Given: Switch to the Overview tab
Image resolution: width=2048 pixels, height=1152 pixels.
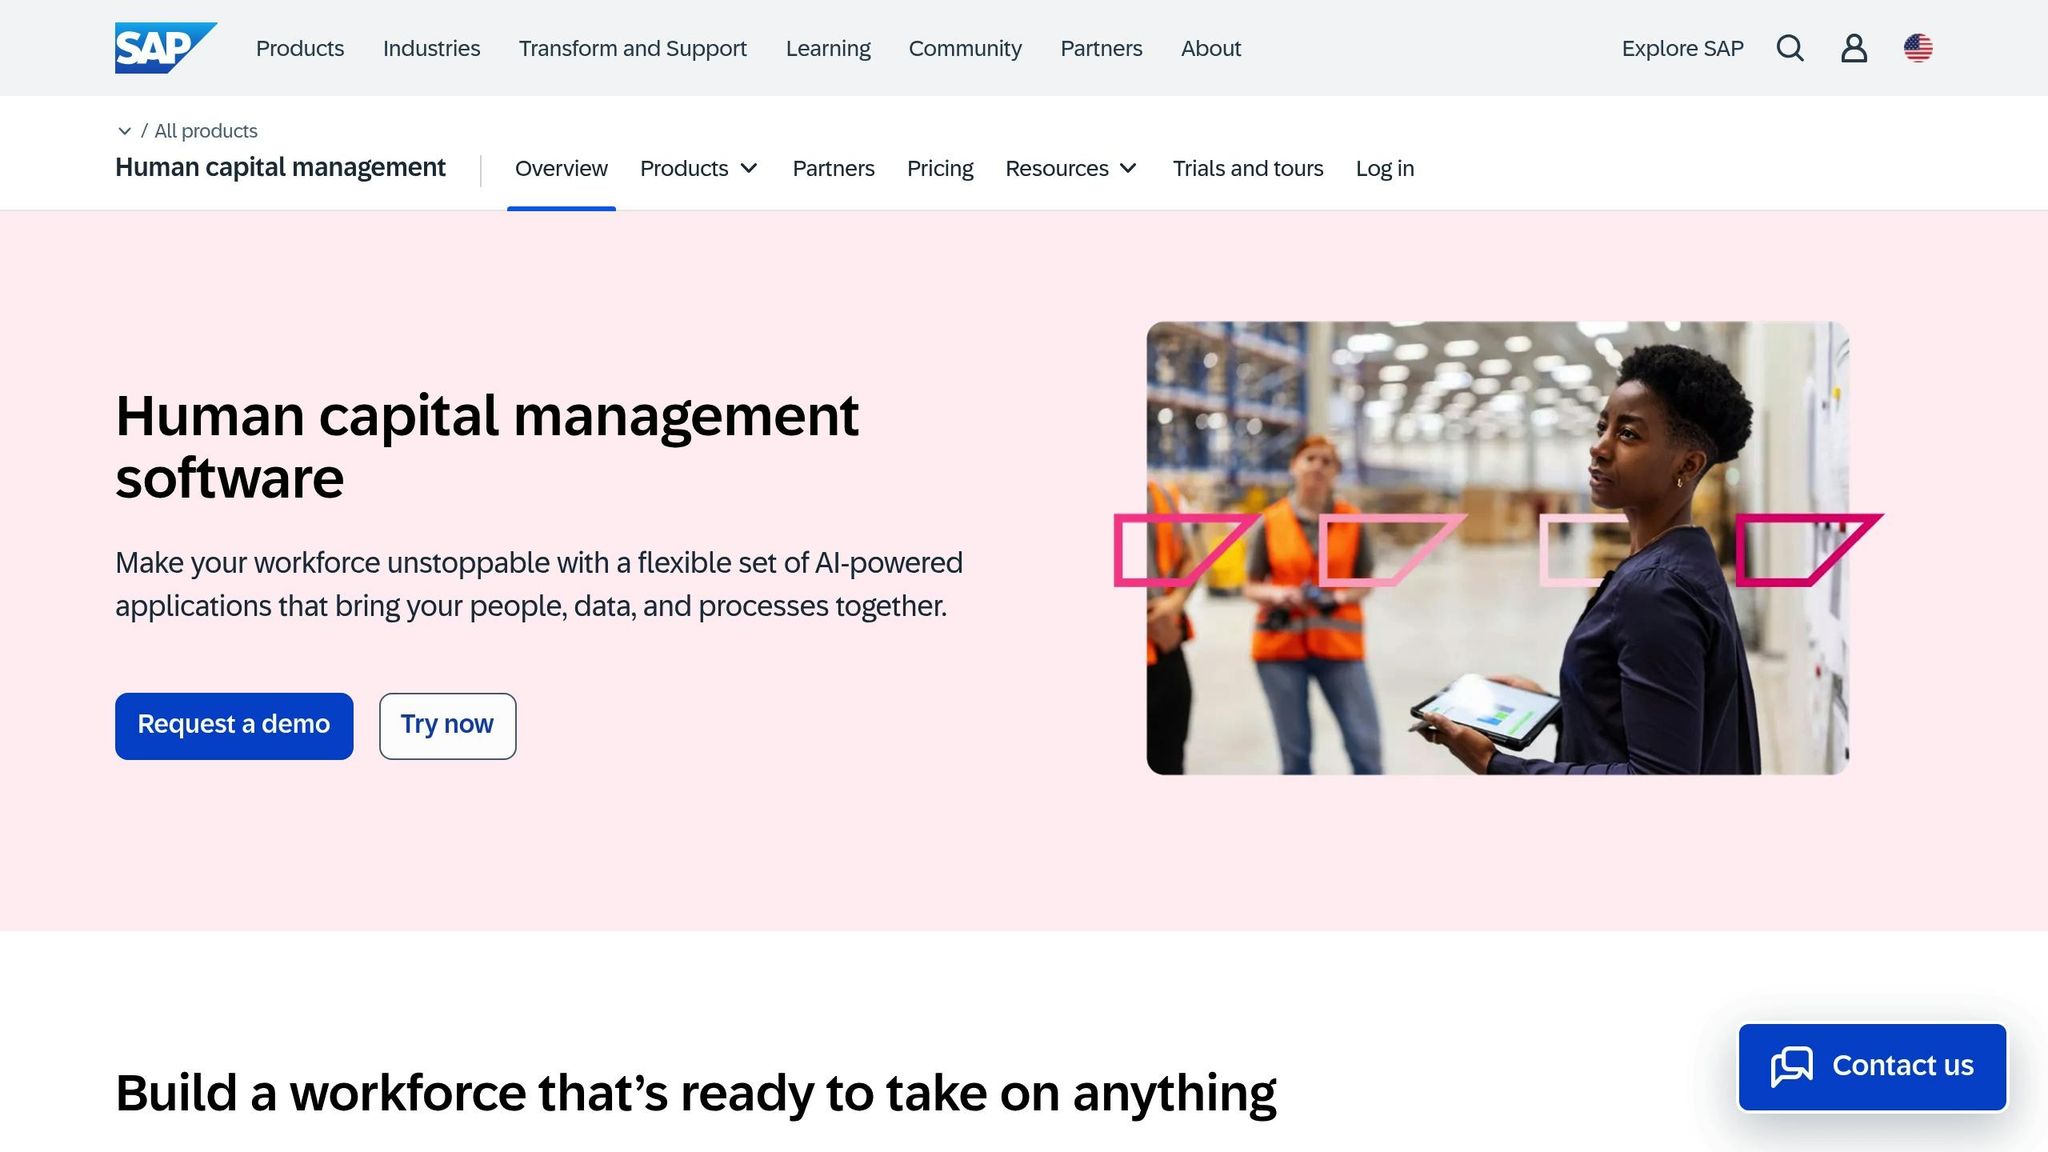Looking at the screenshot, I should [x=561, y=168].
